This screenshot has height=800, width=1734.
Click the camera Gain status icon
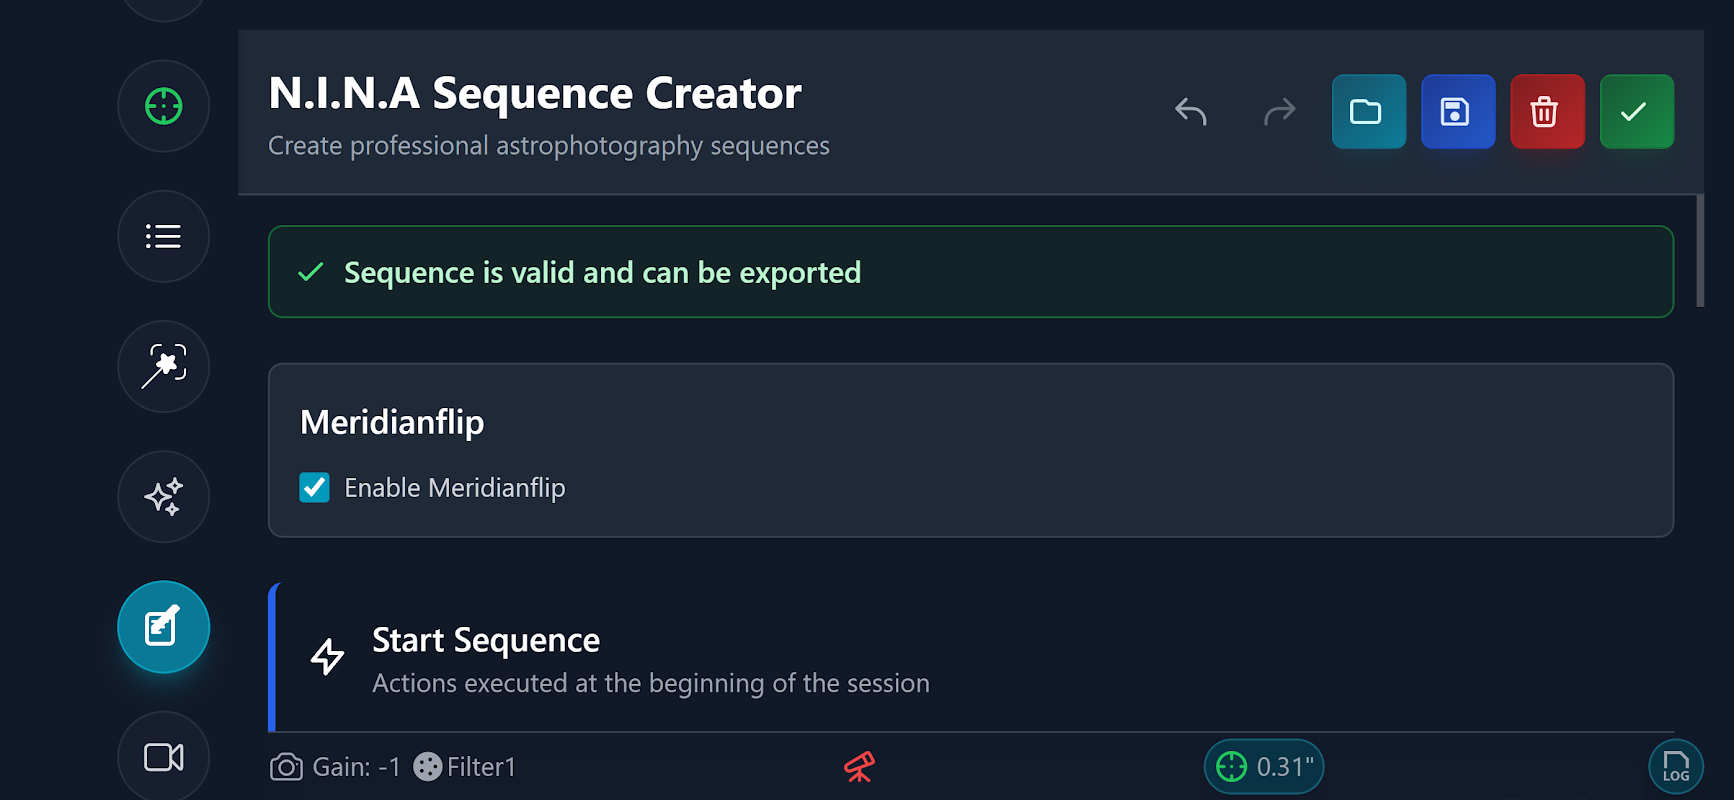pos(286,767)
